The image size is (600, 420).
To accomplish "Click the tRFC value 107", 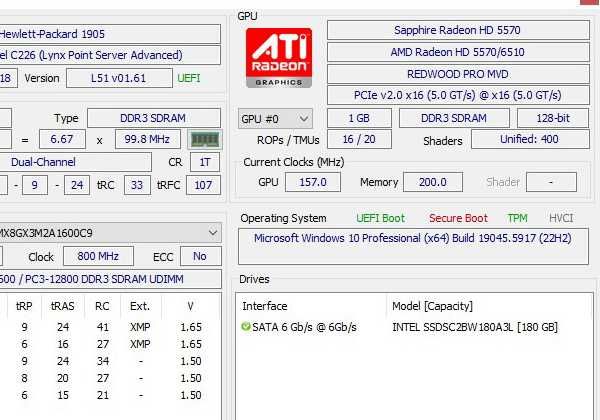I will [x=203, y=185].
